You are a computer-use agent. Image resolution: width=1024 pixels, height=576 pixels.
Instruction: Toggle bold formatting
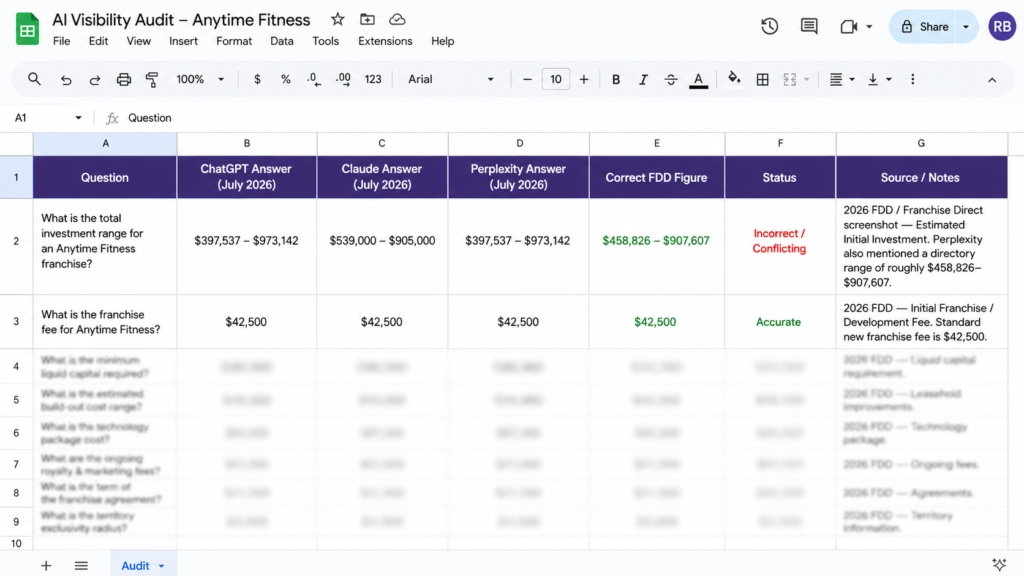tap(615, 79)
